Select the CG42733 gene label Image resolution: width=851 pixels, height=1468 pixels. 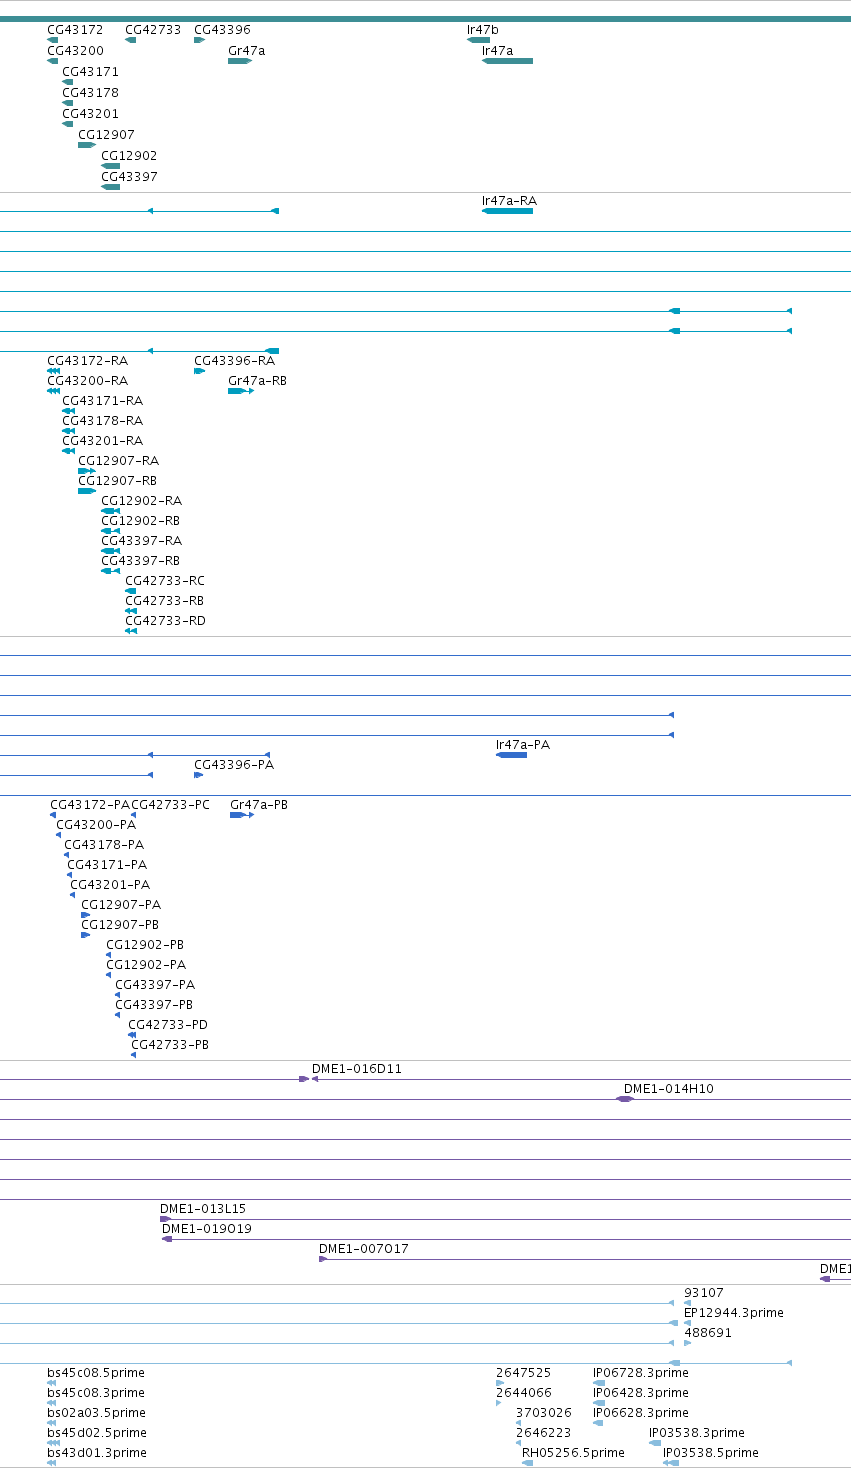(153, 30)
